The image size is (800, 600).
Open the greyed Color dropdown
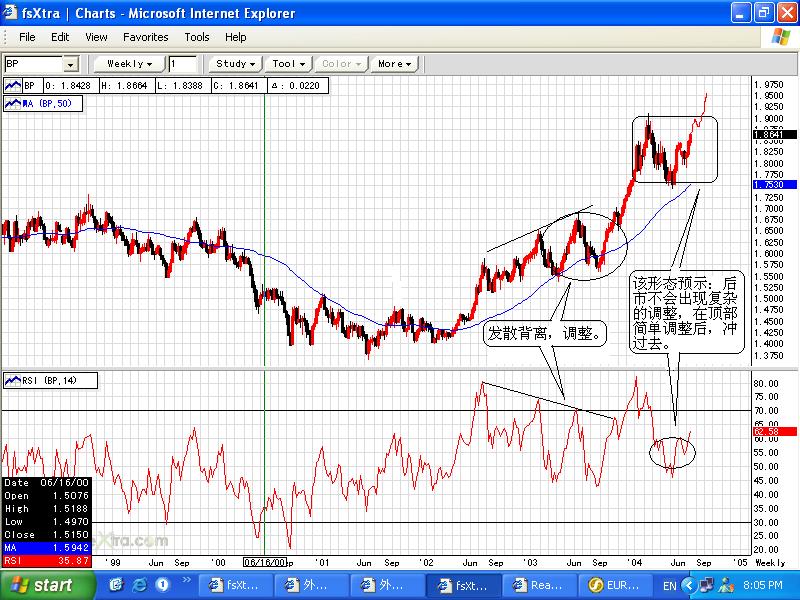(341, 64)
